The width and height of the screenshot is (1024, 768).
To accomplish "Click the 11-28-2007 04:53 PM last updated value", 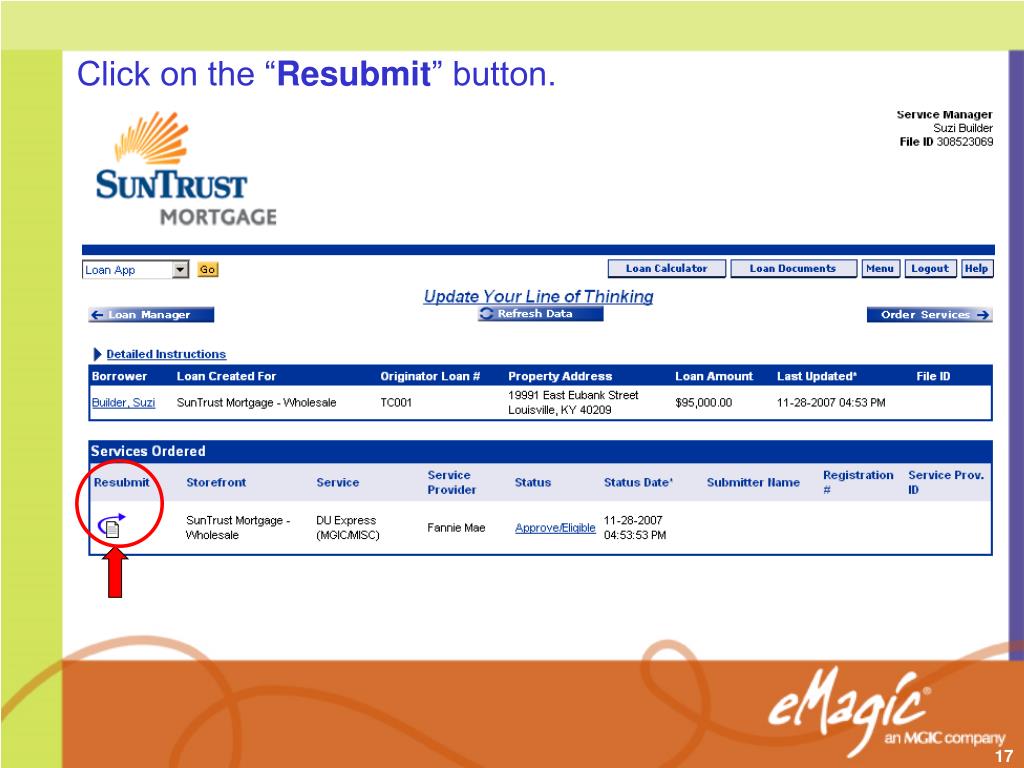I will [x=831, y=402].
